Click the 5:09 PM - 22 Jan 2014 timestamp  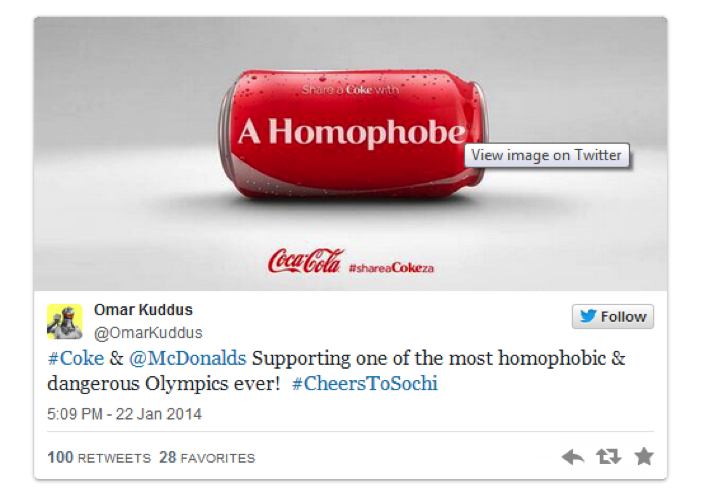click(x=124, y=414)
